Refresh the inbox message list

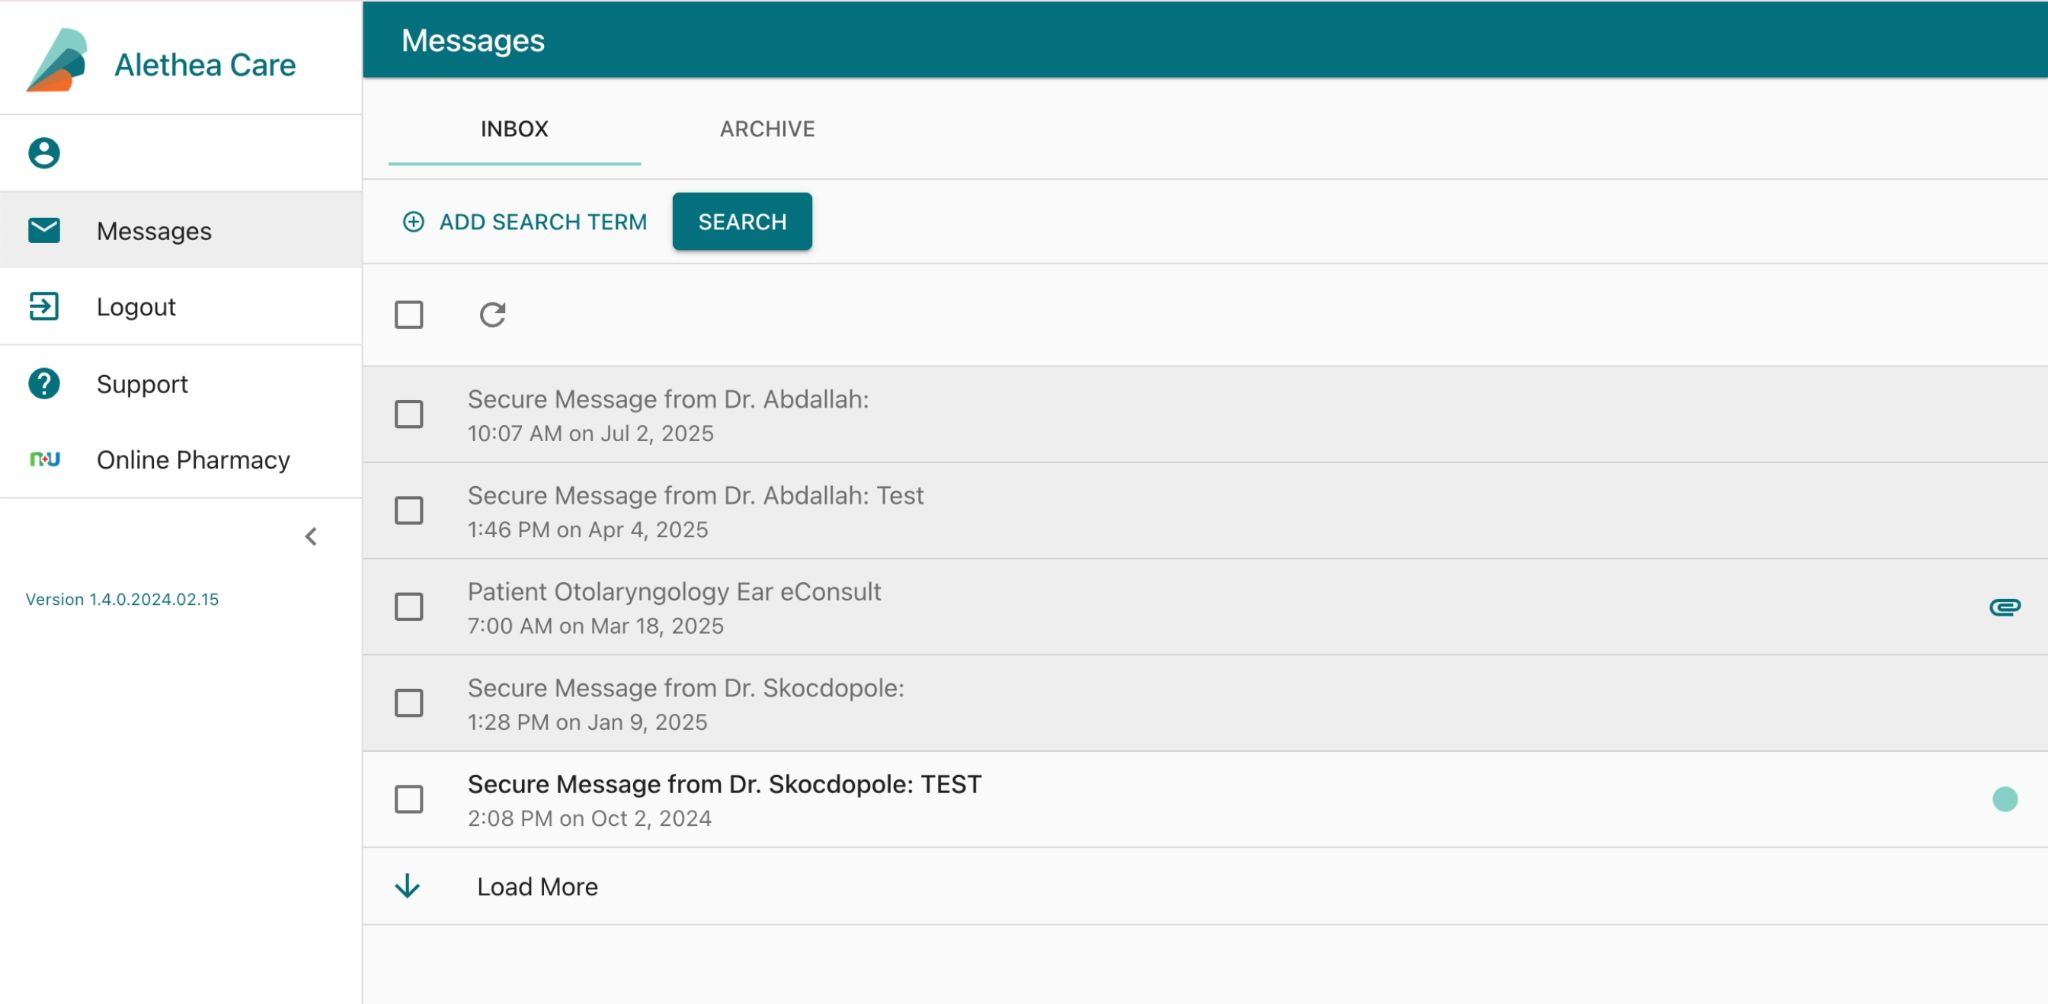[x=492, y=315]
